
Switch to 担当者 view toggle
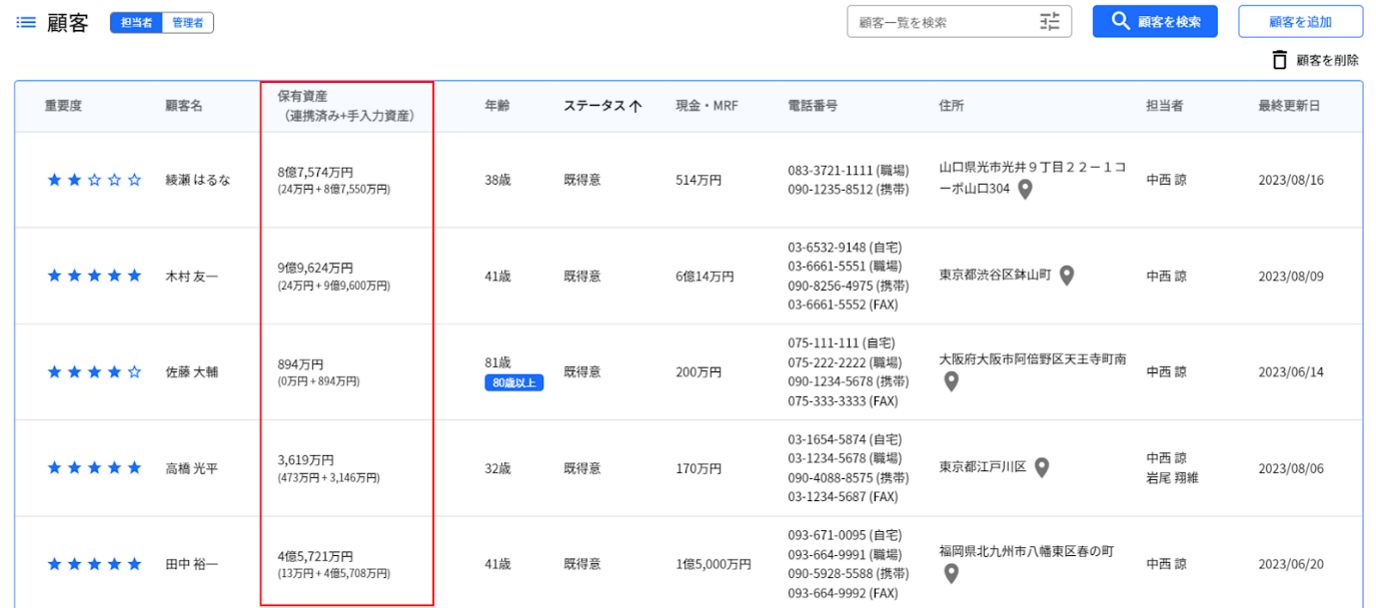pos(136,22)
